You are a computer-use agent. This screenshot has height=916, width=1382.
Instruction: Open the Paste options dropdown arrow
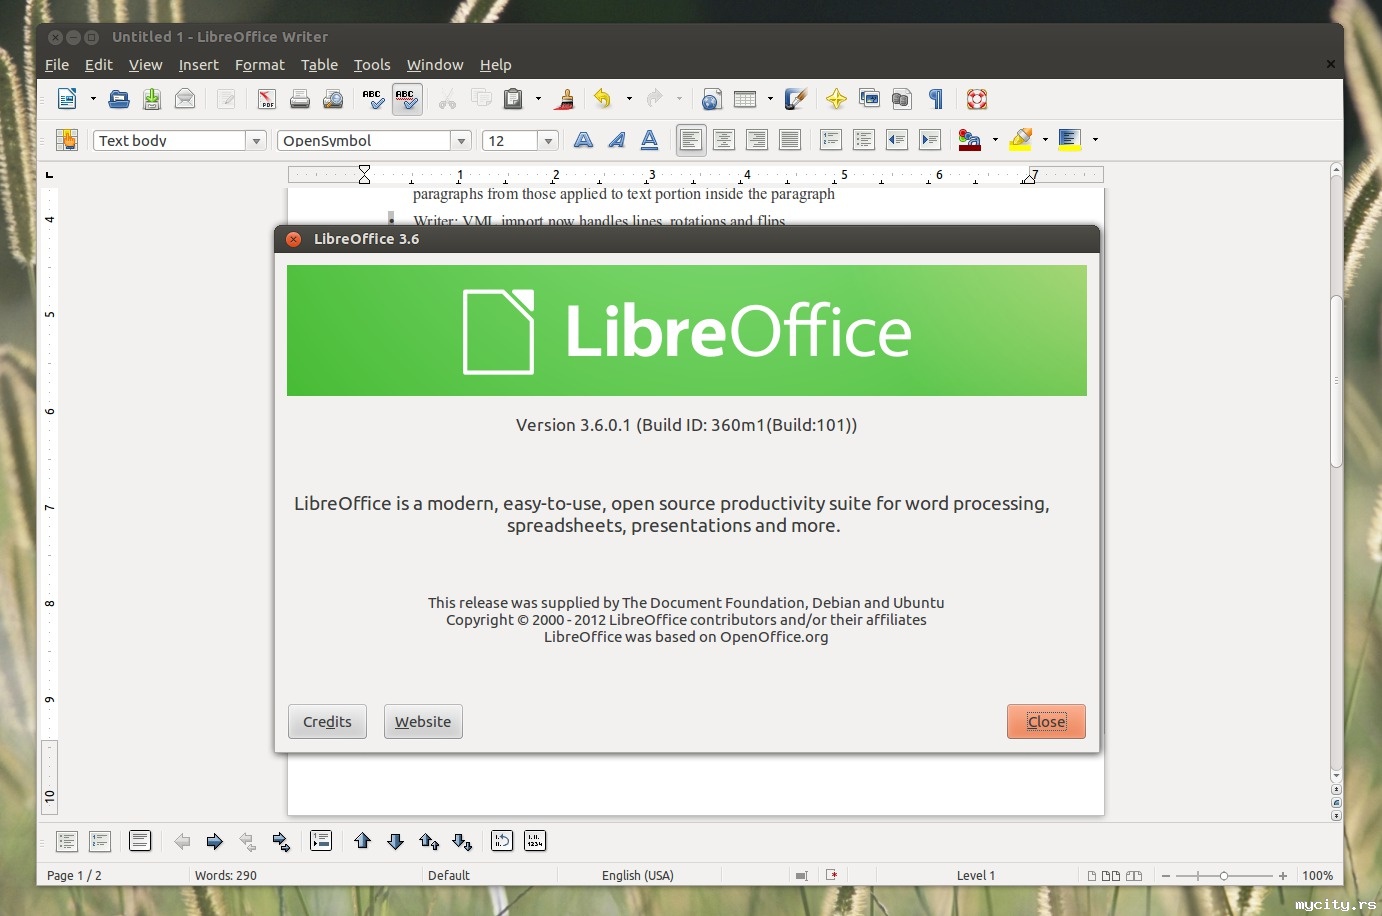tap(538, 98)
